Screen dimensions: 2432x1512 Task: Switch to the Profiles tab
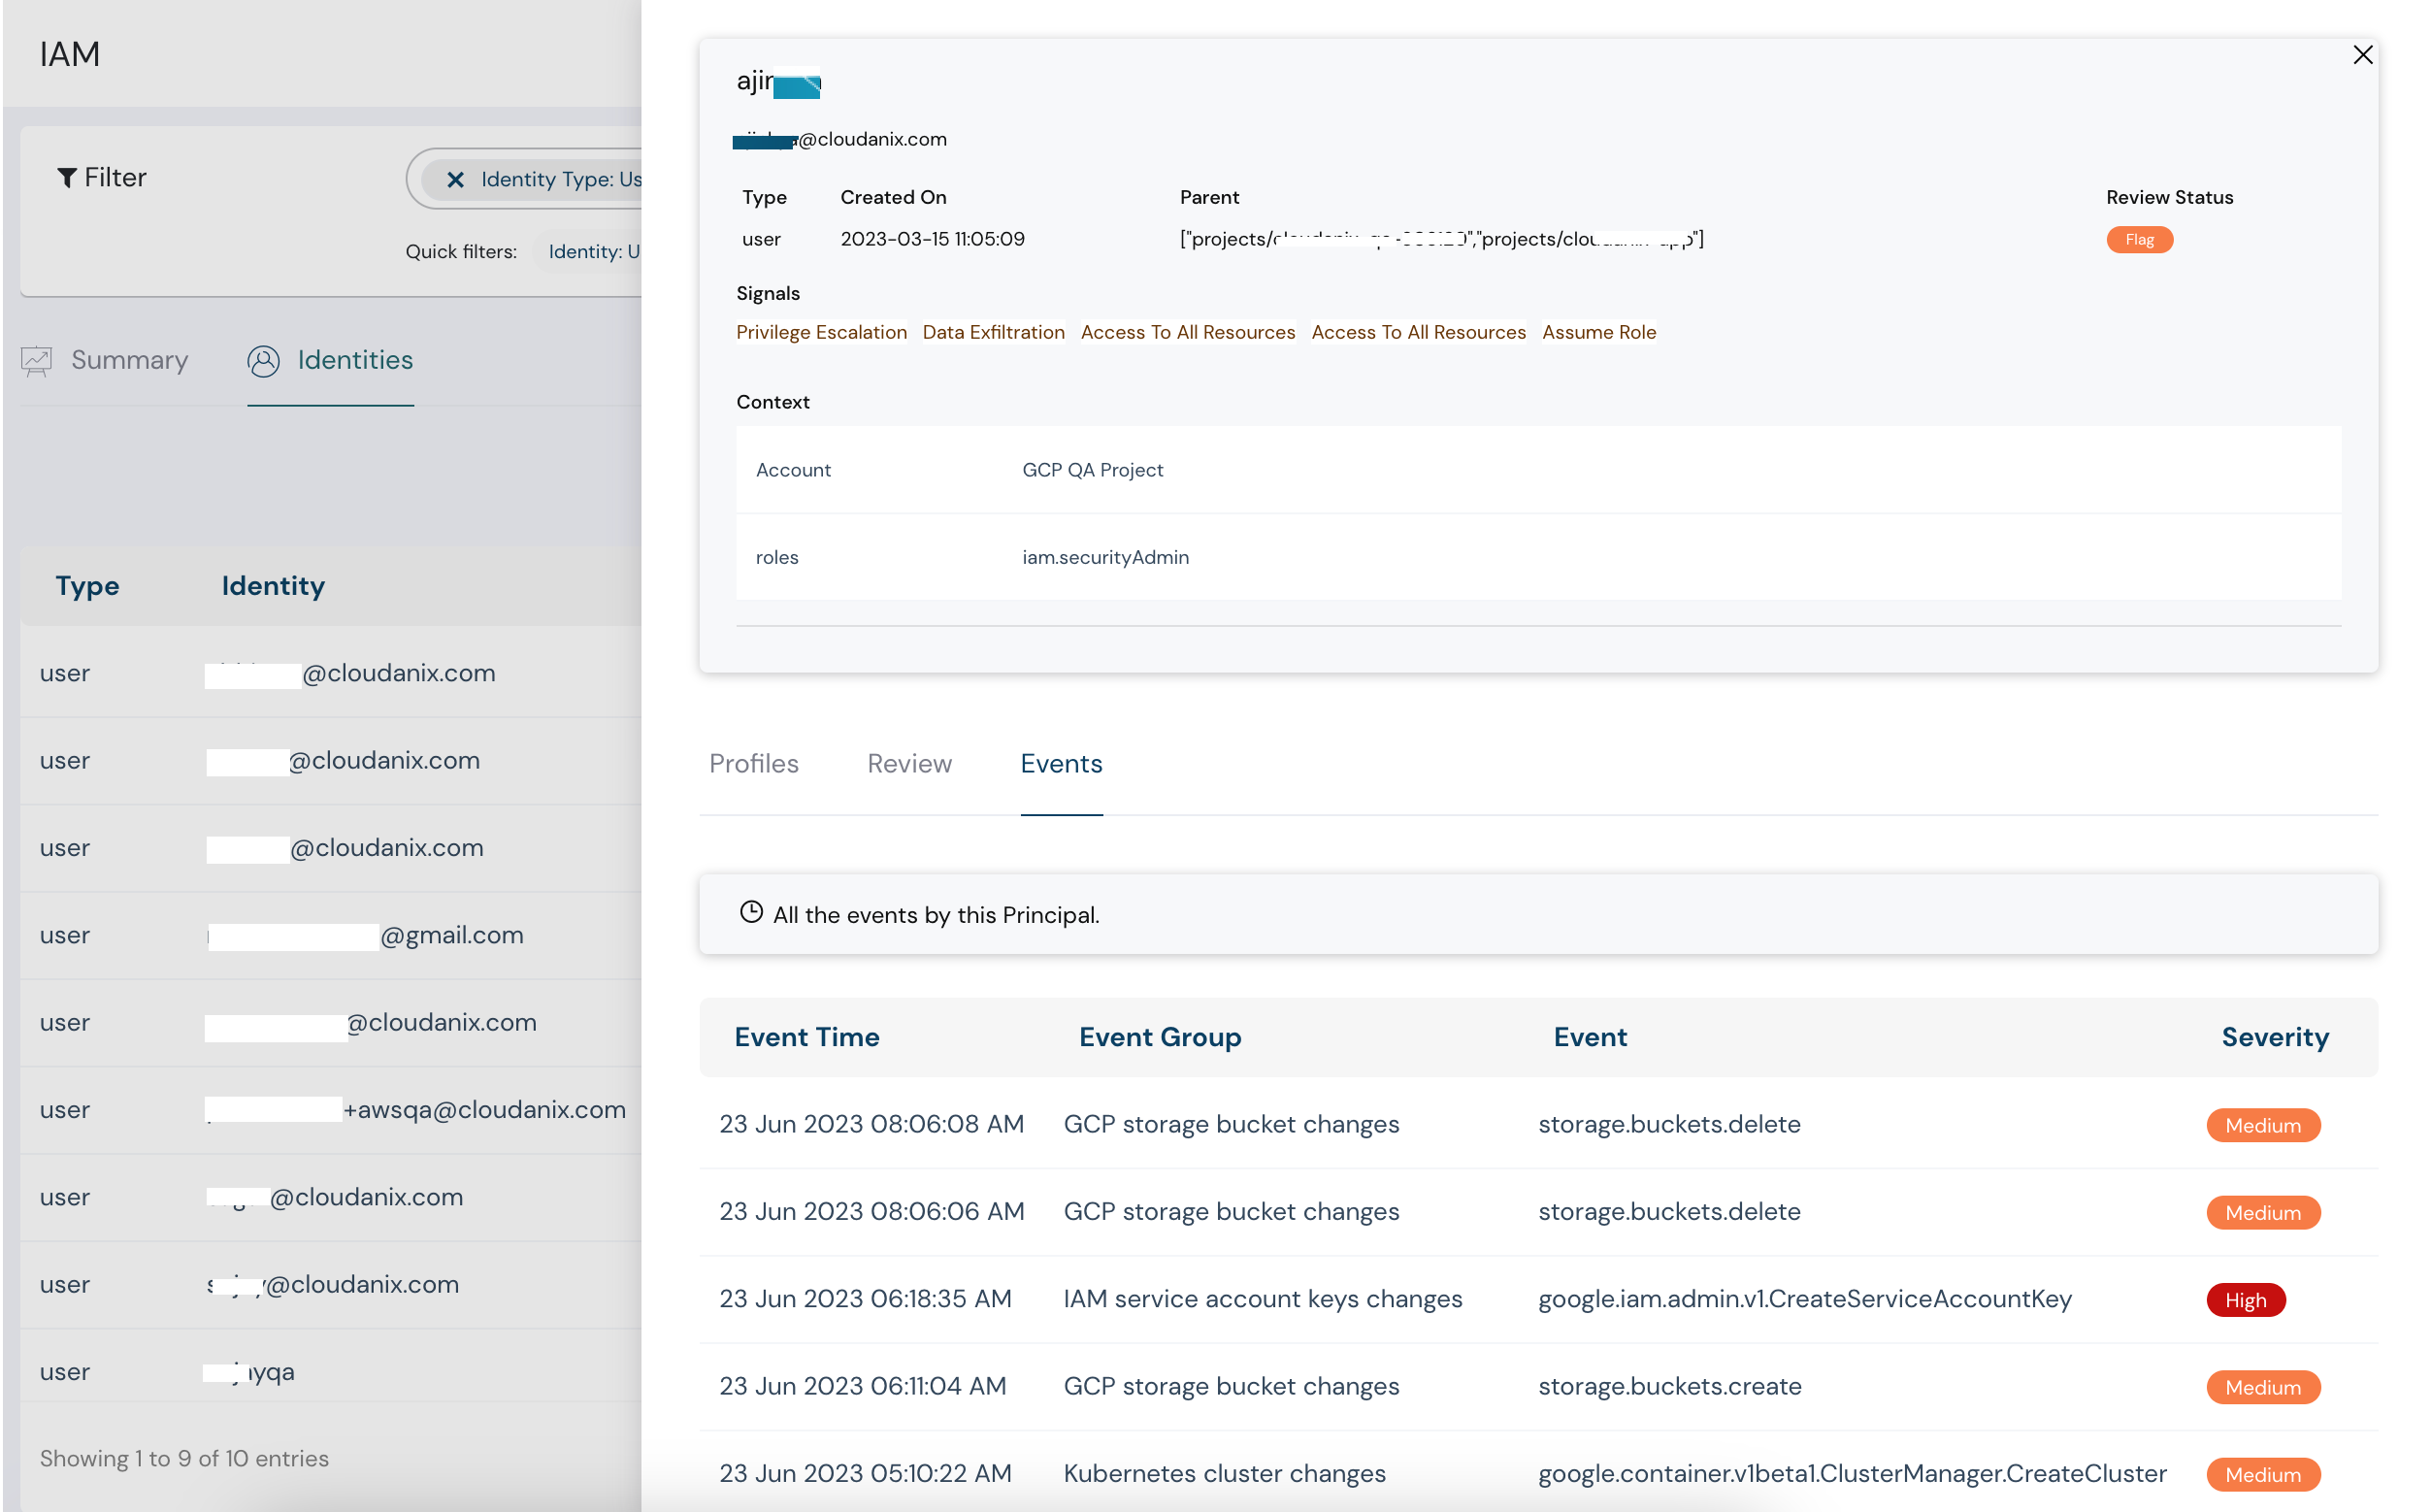754,763
